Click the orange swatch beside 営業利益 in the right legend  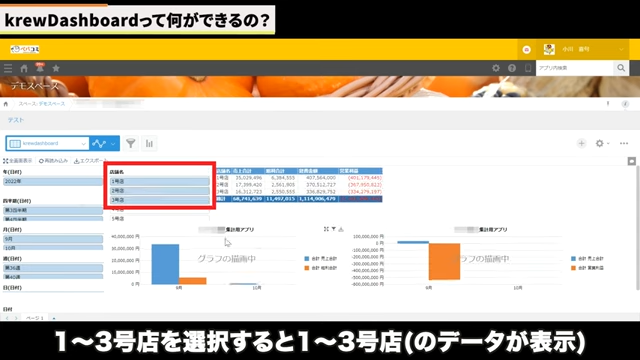point(573,268)
